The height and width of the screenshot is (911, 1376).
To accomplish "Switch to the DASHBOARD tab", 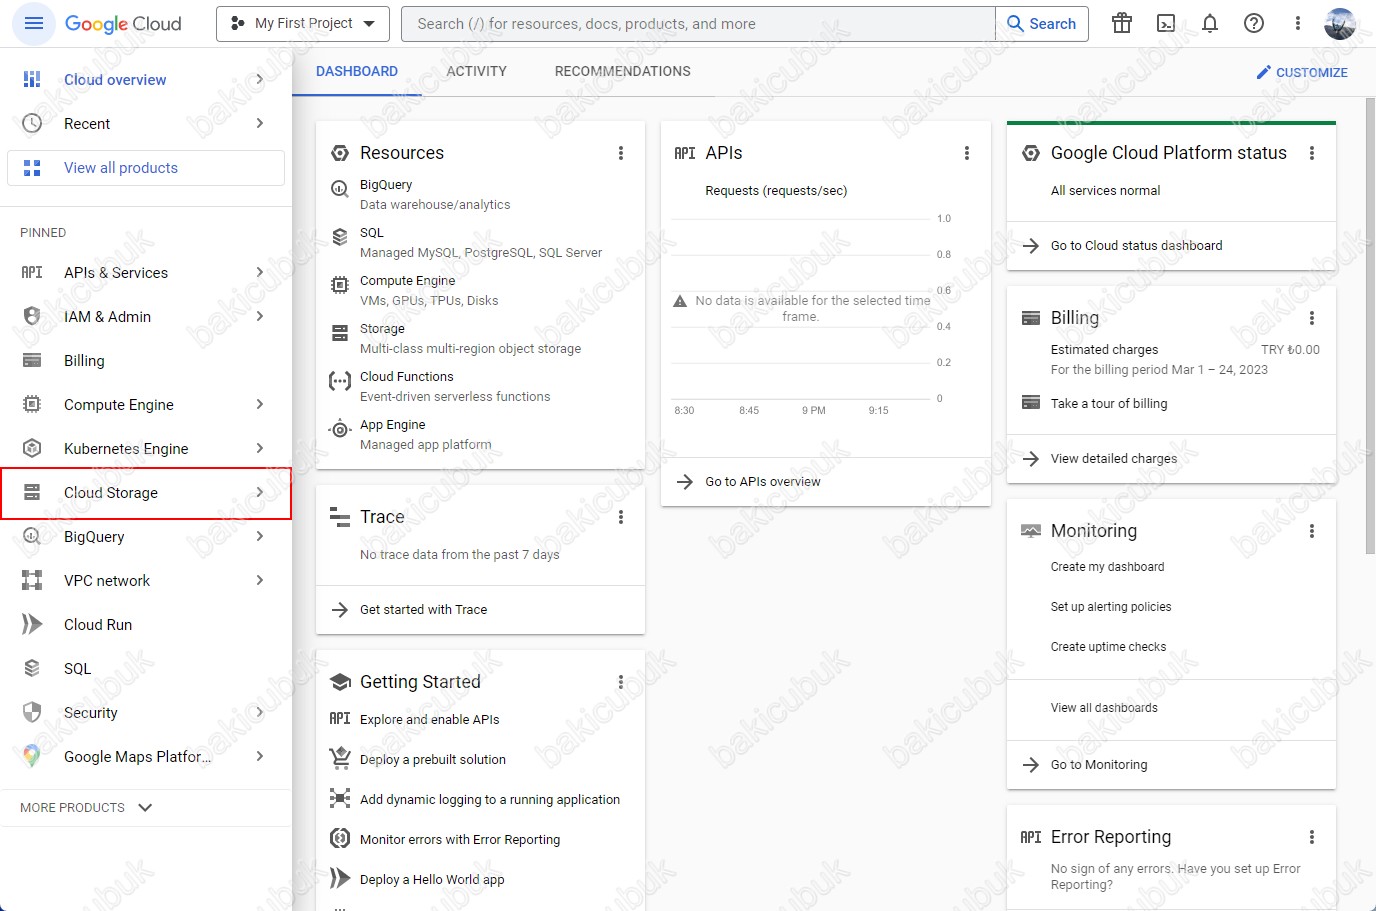I will [x=357, y=71].
